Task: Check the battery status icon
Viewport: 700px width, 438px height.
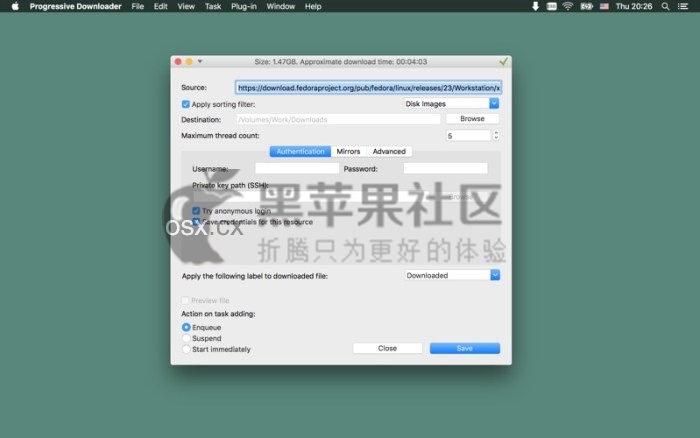Action: point(586,6)
